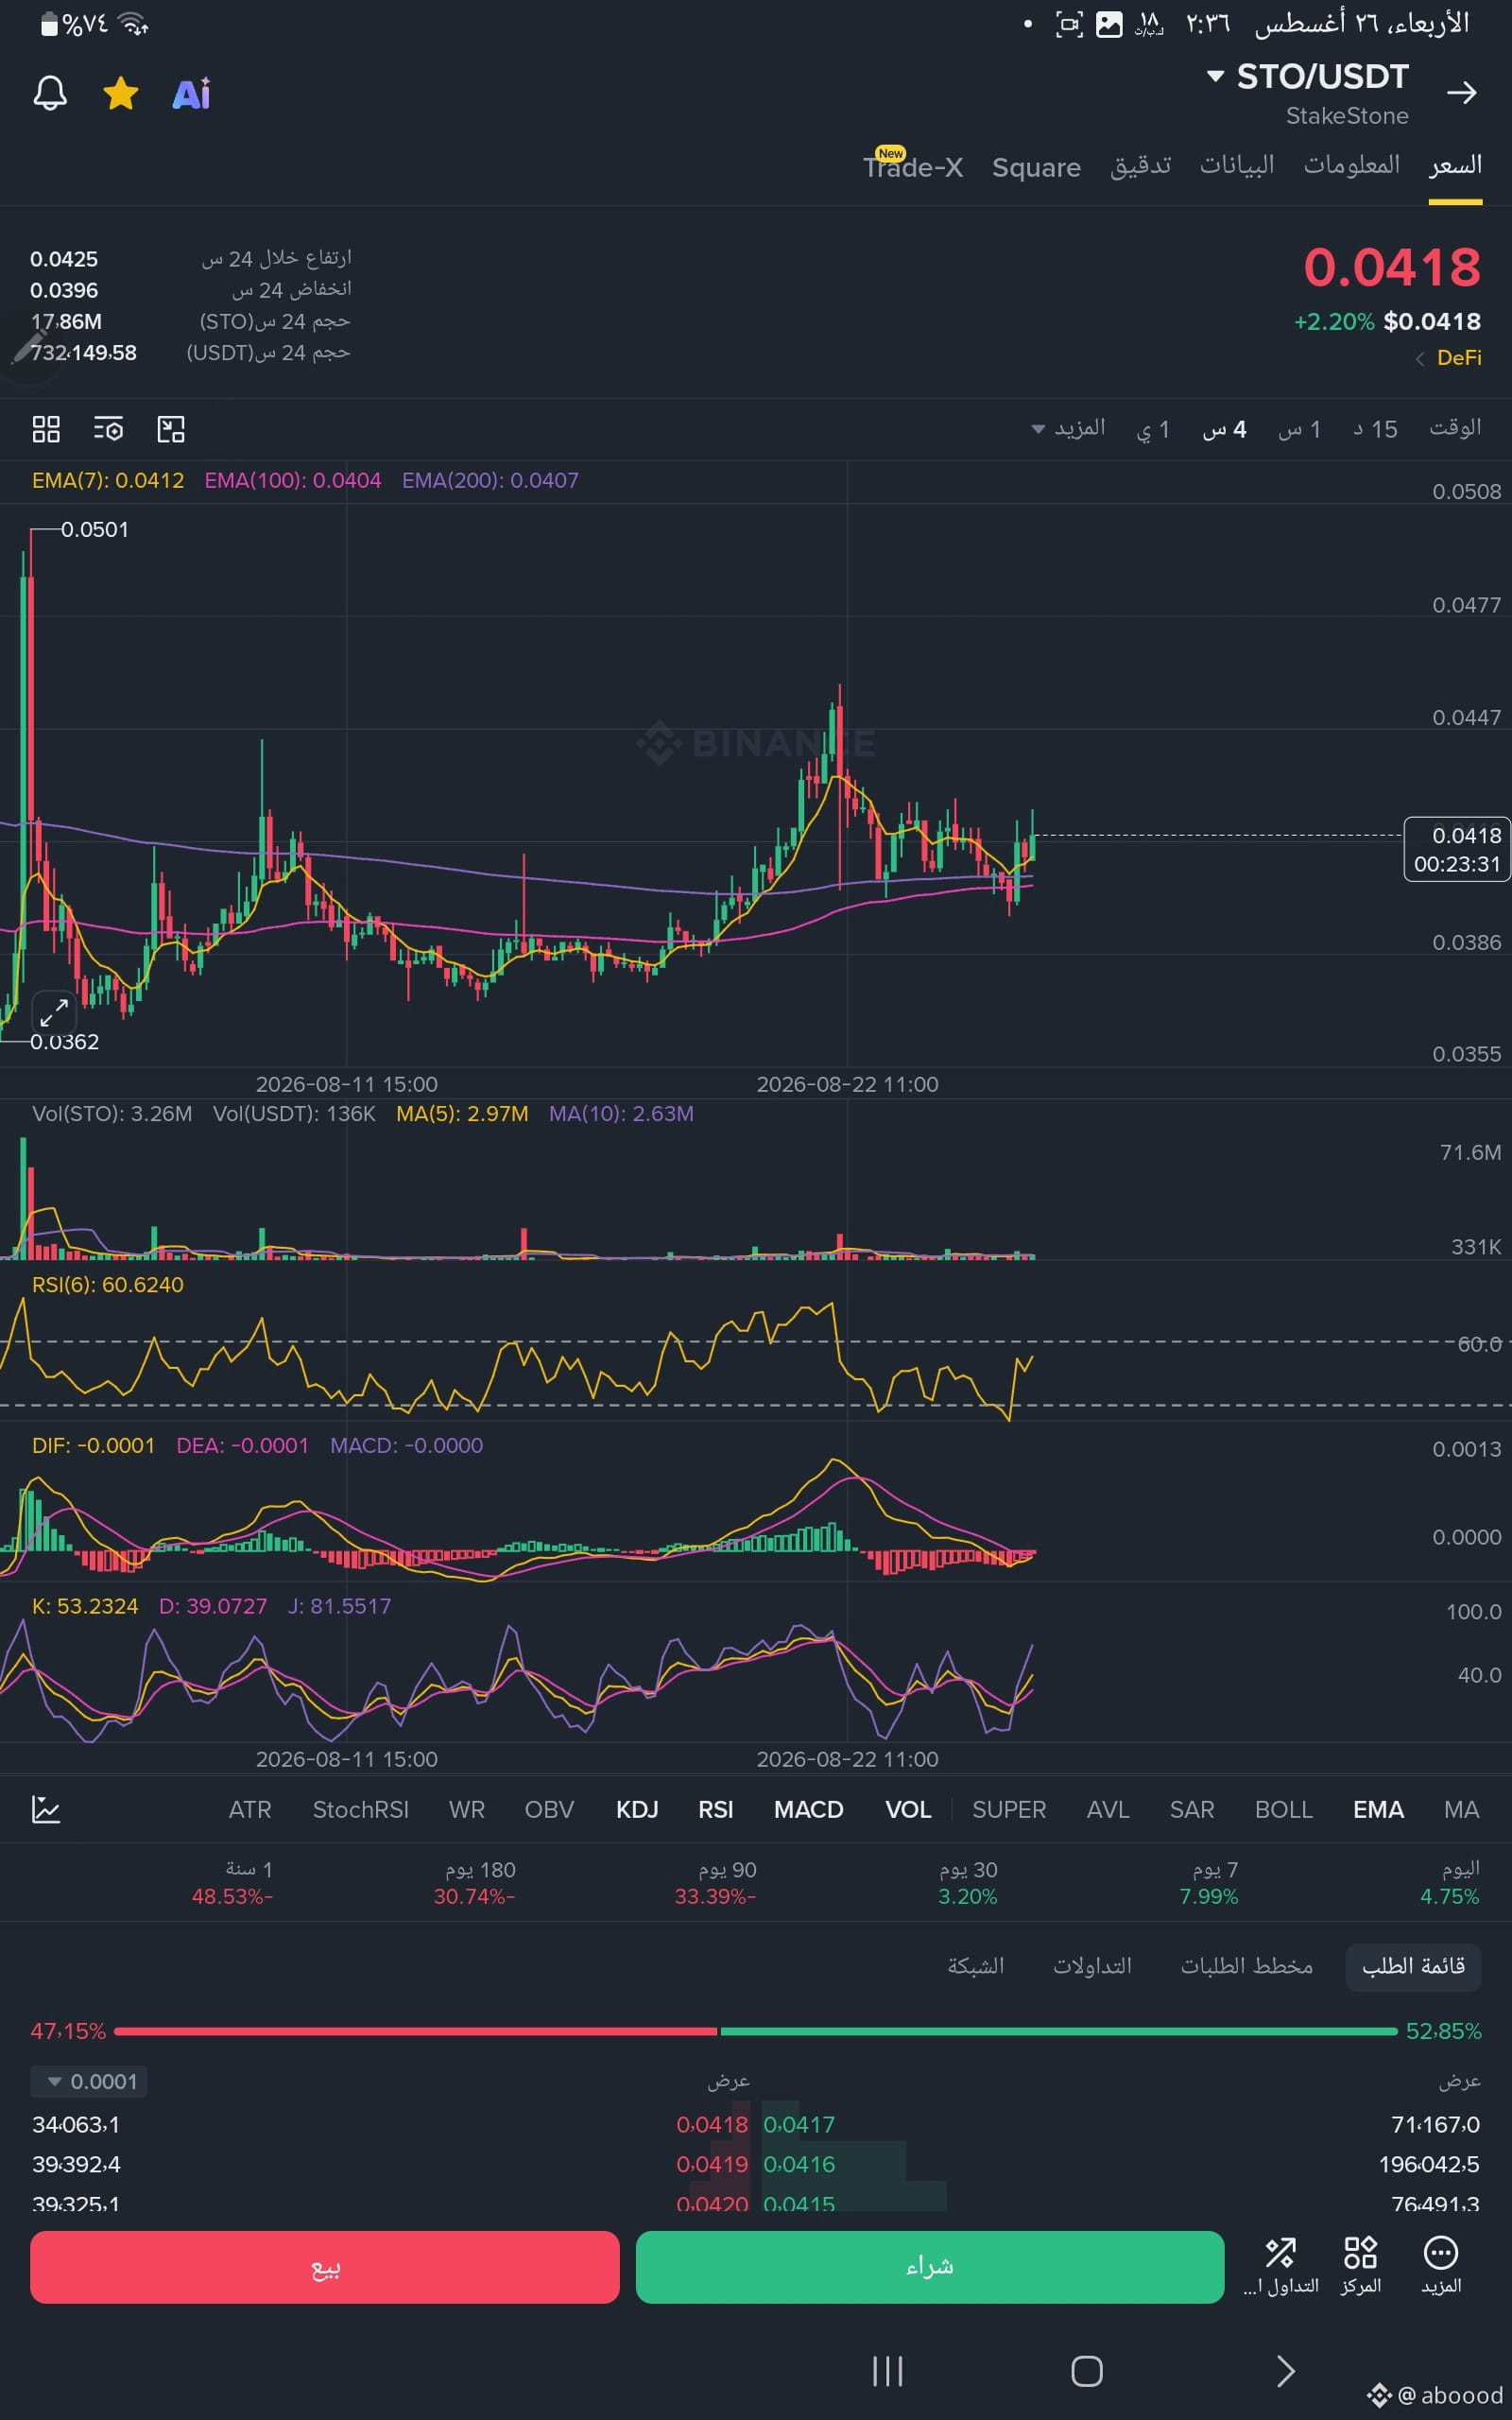Enable the AVL indicator

[1108, 1810]
